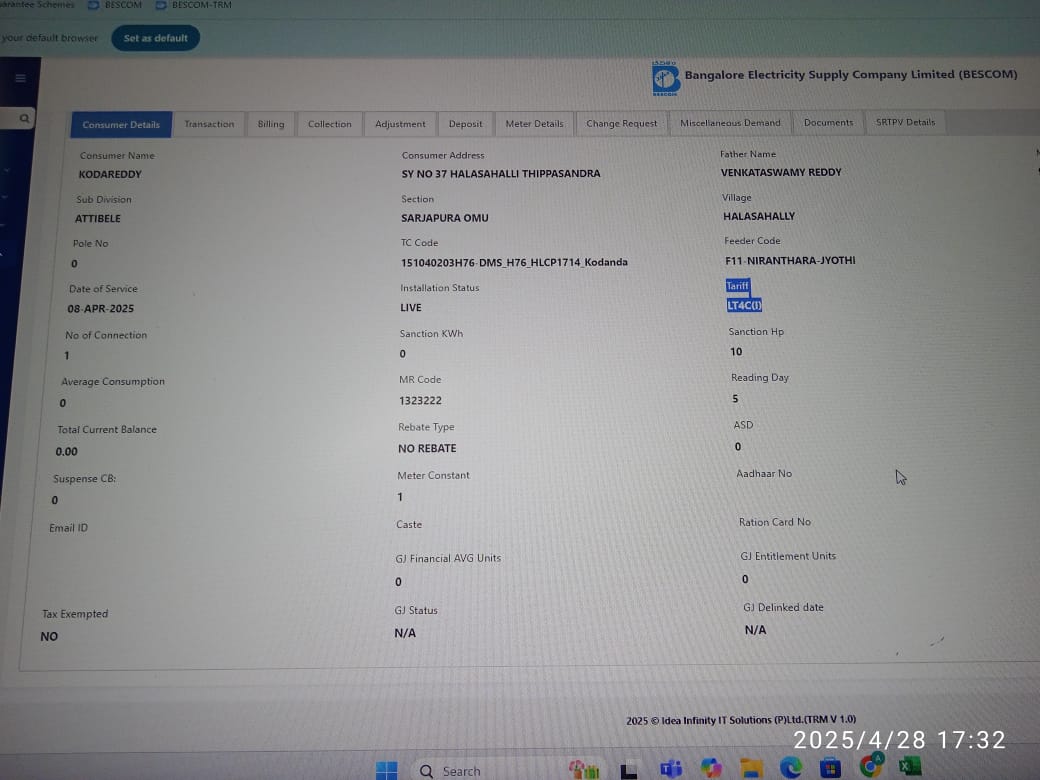Open the BESCOM-TRM bookmark
Image resolution: width=1040 pixels, height=780 pixels.
click(x=194, y=5)
